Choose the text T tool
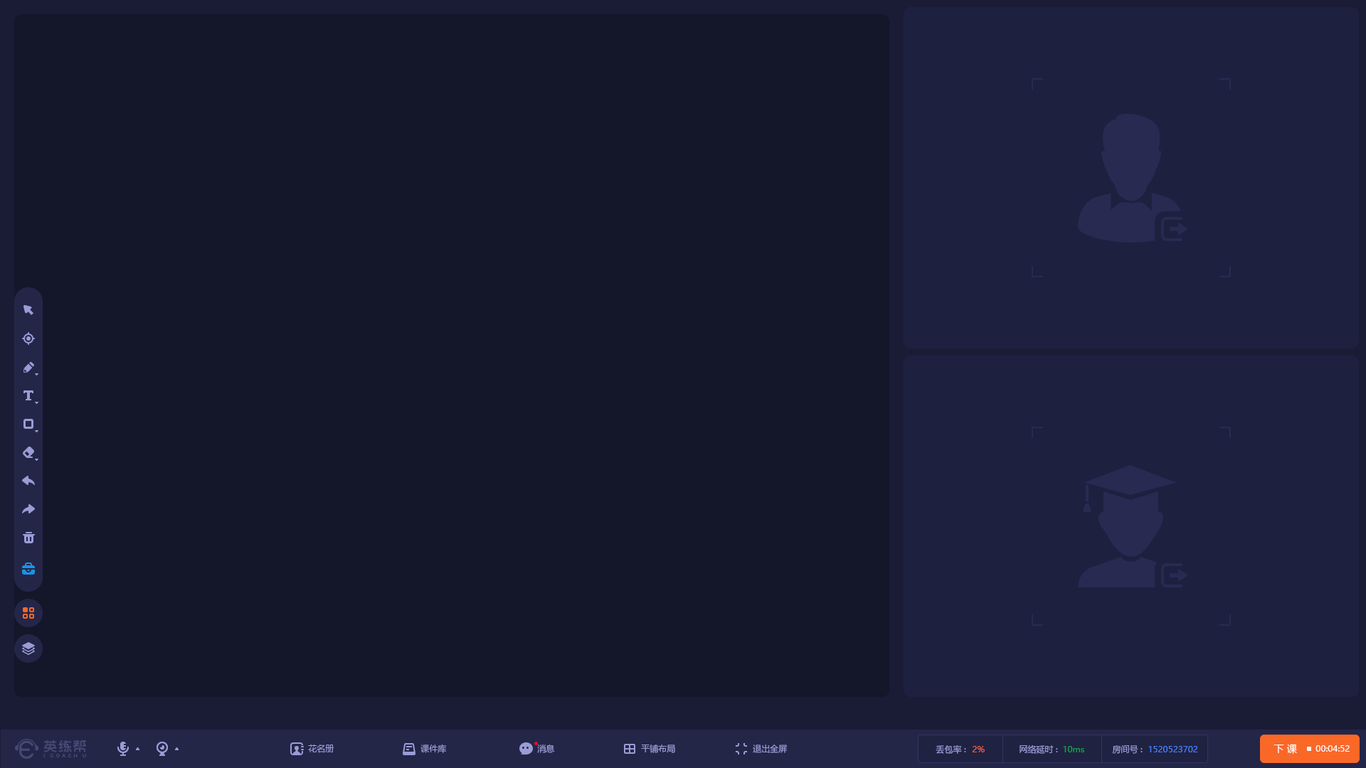The image size is (1366, 768). [x=28, y=396]
